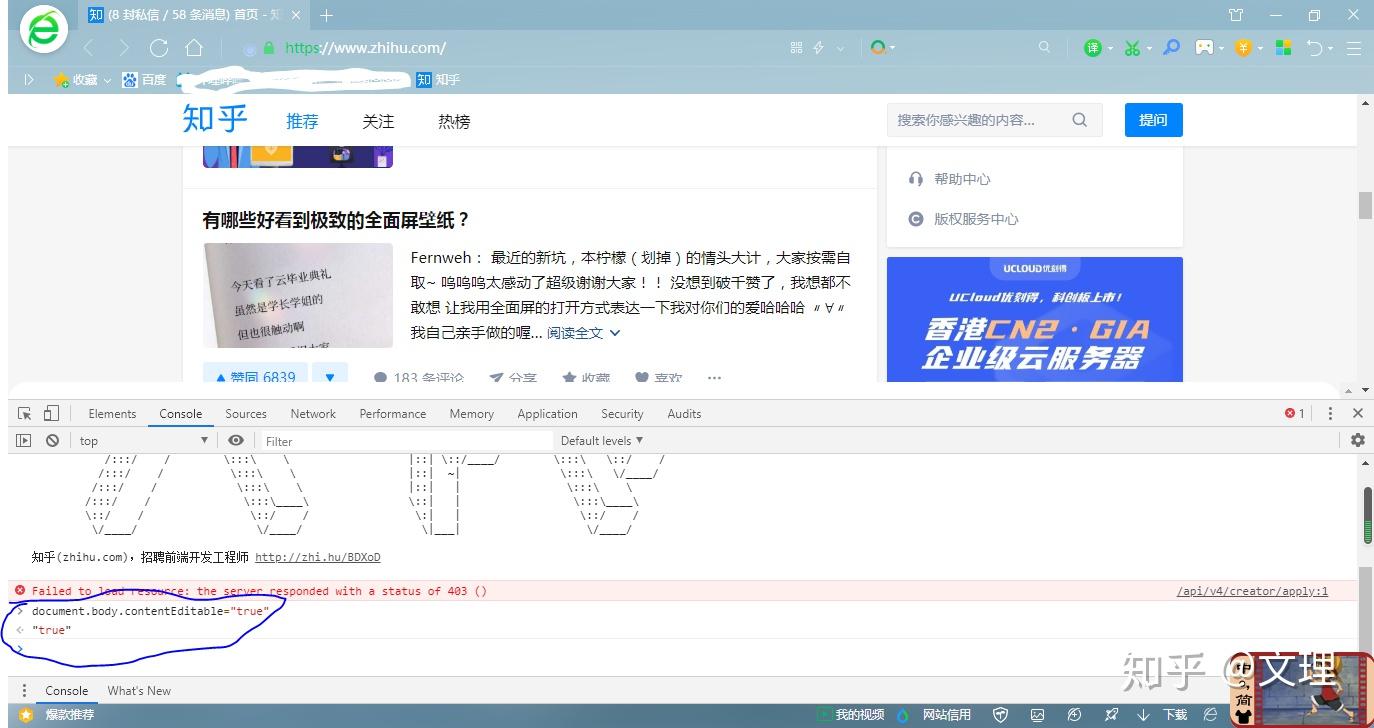The height and width of the screenshot is (728, 1374).
Task: Reload the page with the refresh icon
Action: [158, 48]
